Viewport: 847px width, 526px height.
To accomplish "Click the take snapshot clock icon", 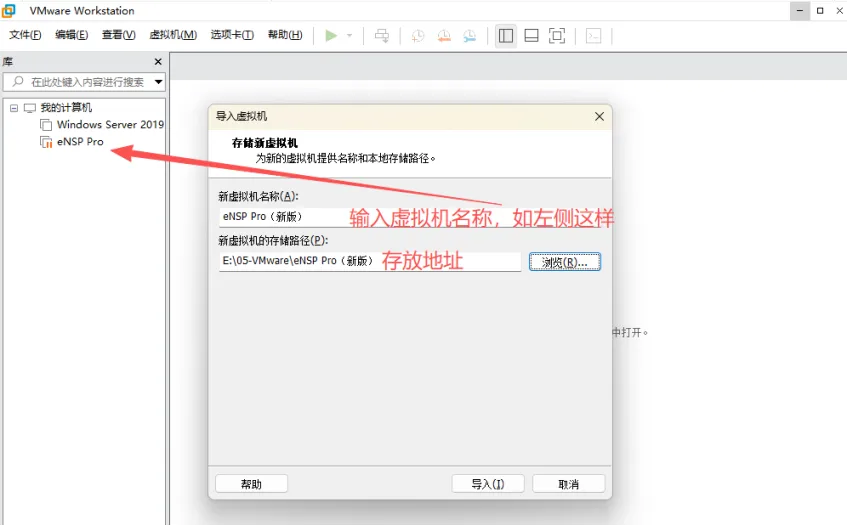I will pyautogui.click(x=418, y=36).
